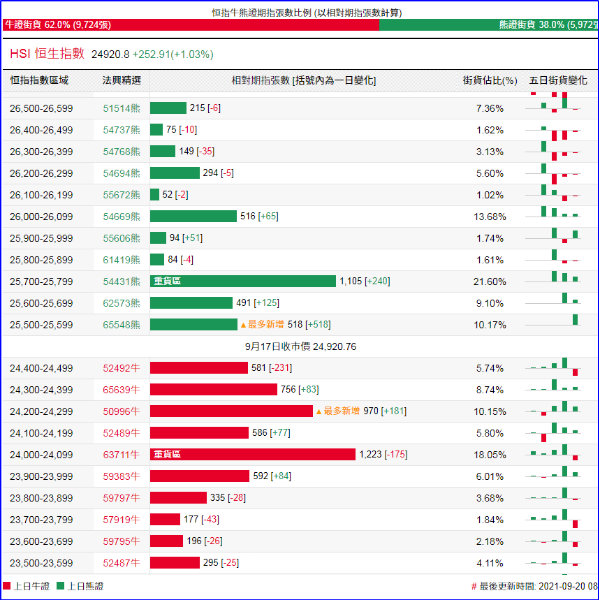The height and width of the screenshot is (600, 599).
Task: Click the red 上日牛證 legend square
Action: (x=7, y=586)
